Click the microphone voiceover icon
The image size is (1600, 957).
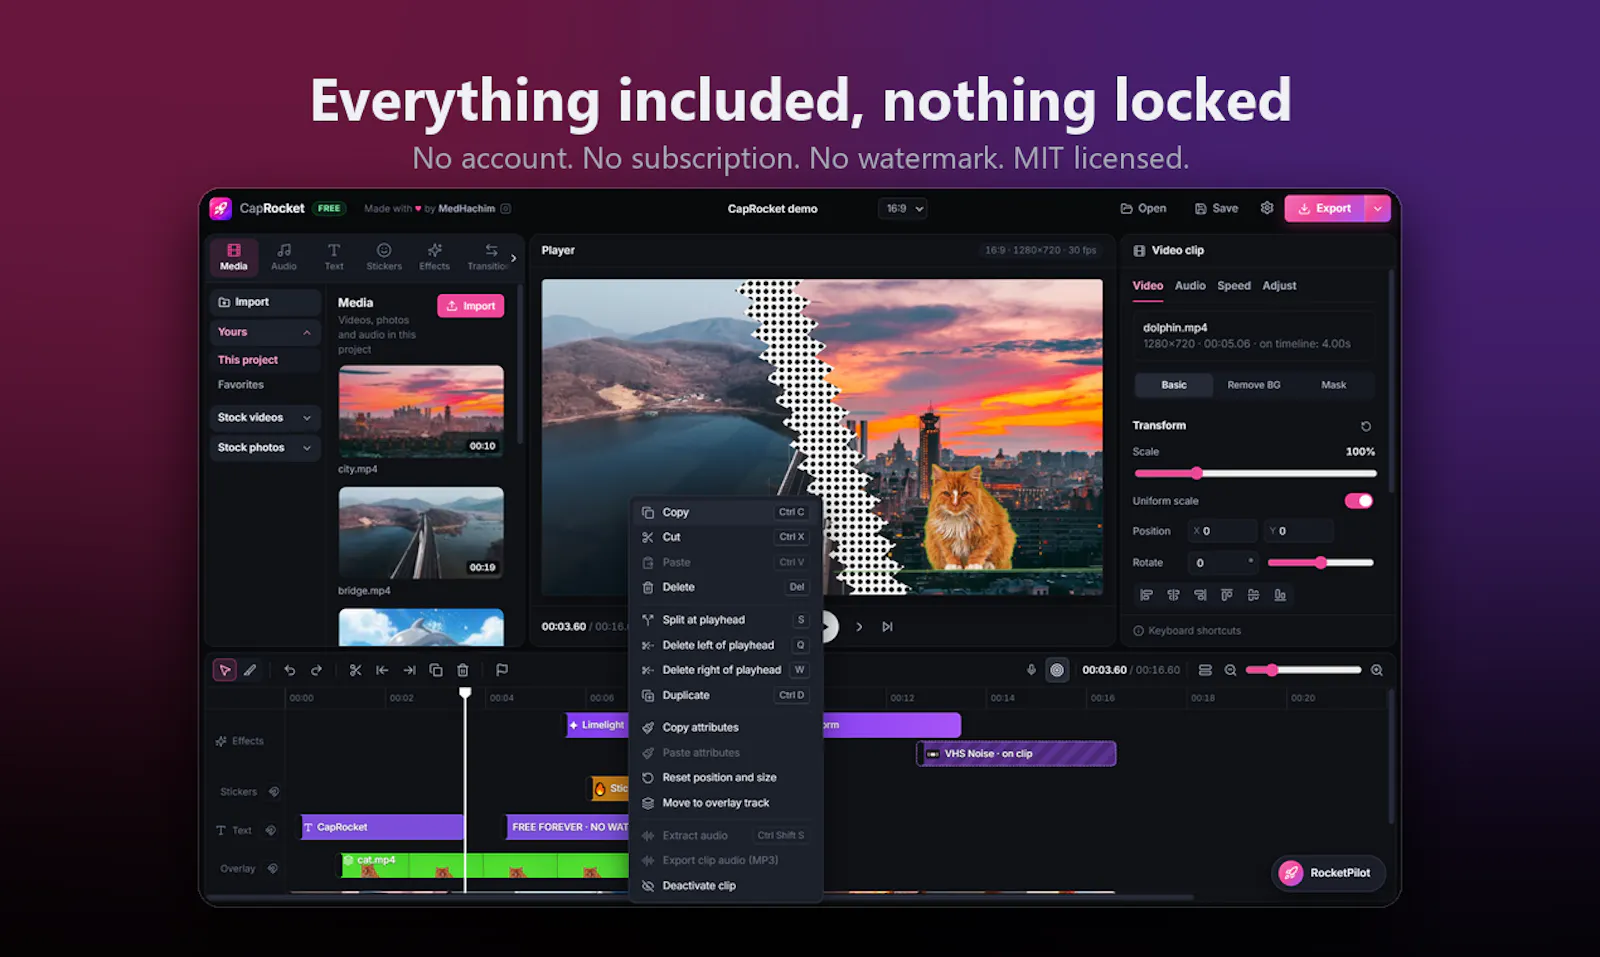[x=1031, y=670]
